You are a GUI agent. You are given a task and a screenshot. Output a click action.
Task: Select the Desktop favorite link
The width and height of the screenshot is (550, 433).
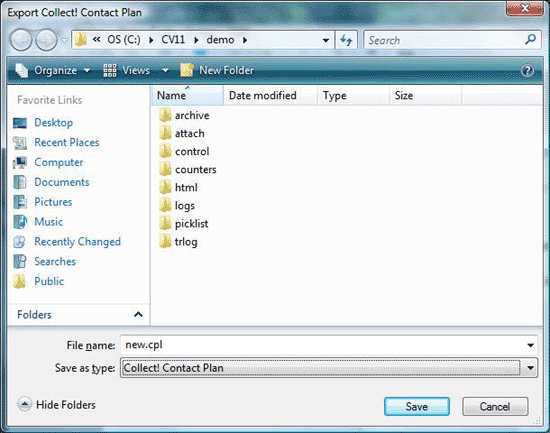pyautogui.click(x=54, y=122)
